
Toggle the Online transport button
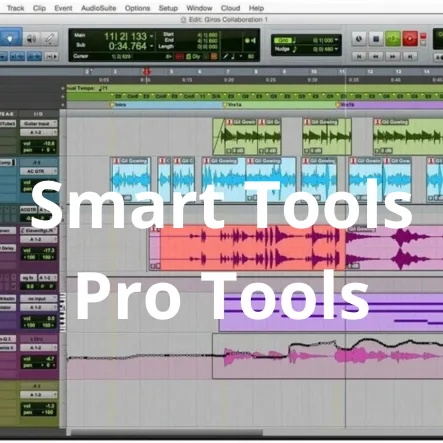tap(359, 39)
